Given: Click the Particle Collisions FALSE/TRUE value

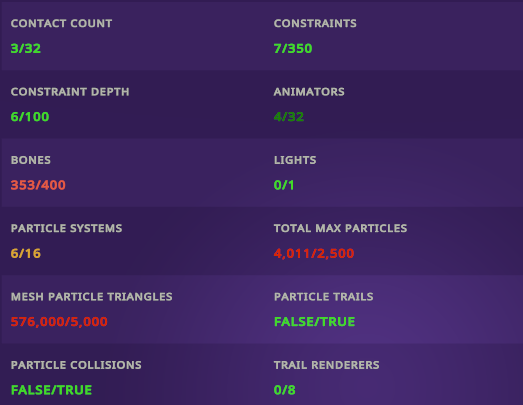Looking at the screenshot, I should (51, 390).
